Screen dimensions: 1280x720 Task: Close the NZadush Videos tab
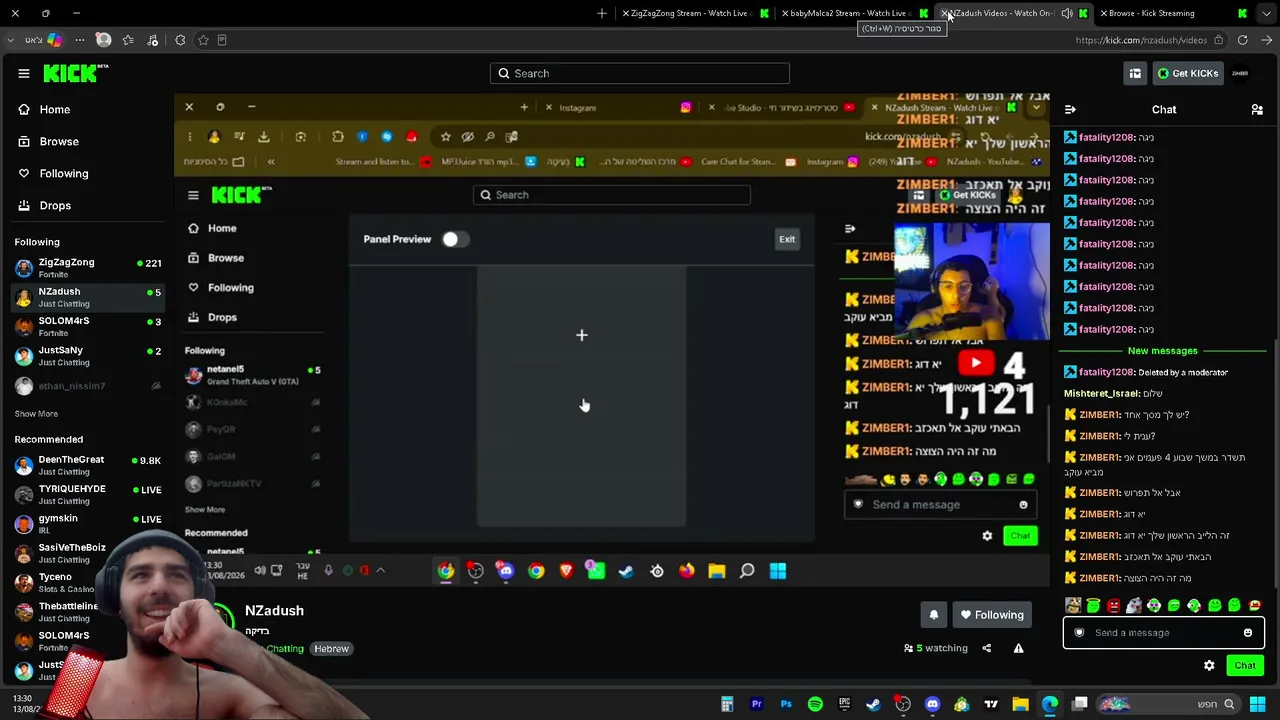coord(945,14)
